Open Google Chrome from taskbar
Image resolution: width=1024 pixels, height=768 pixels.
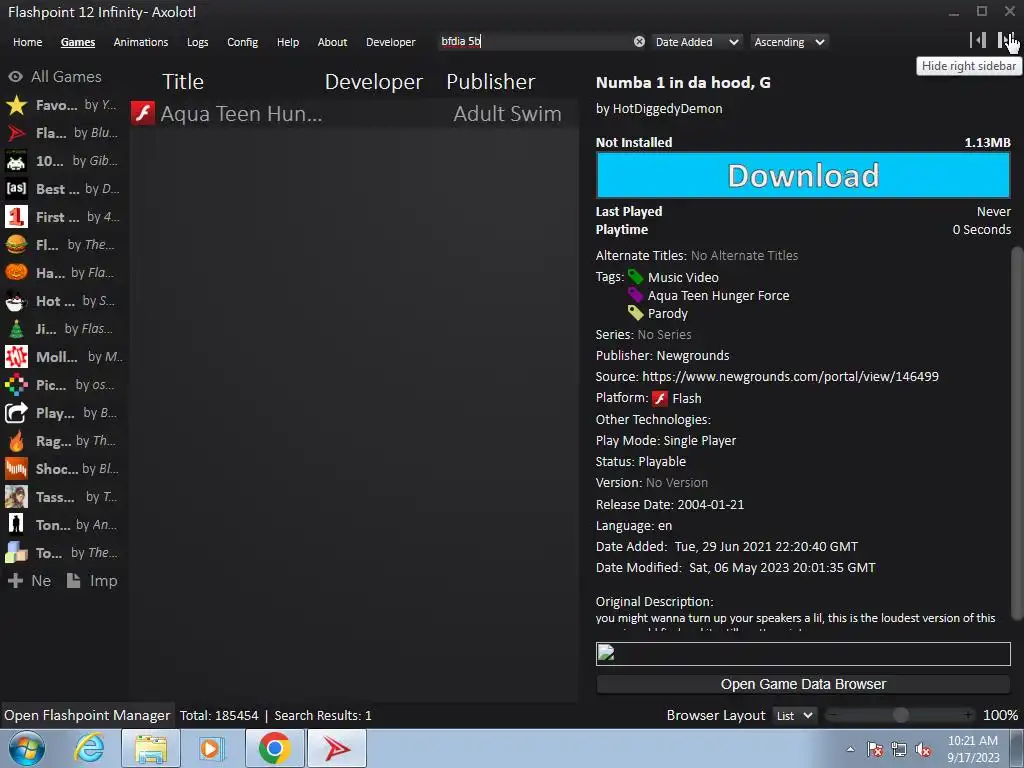(274, 748)
